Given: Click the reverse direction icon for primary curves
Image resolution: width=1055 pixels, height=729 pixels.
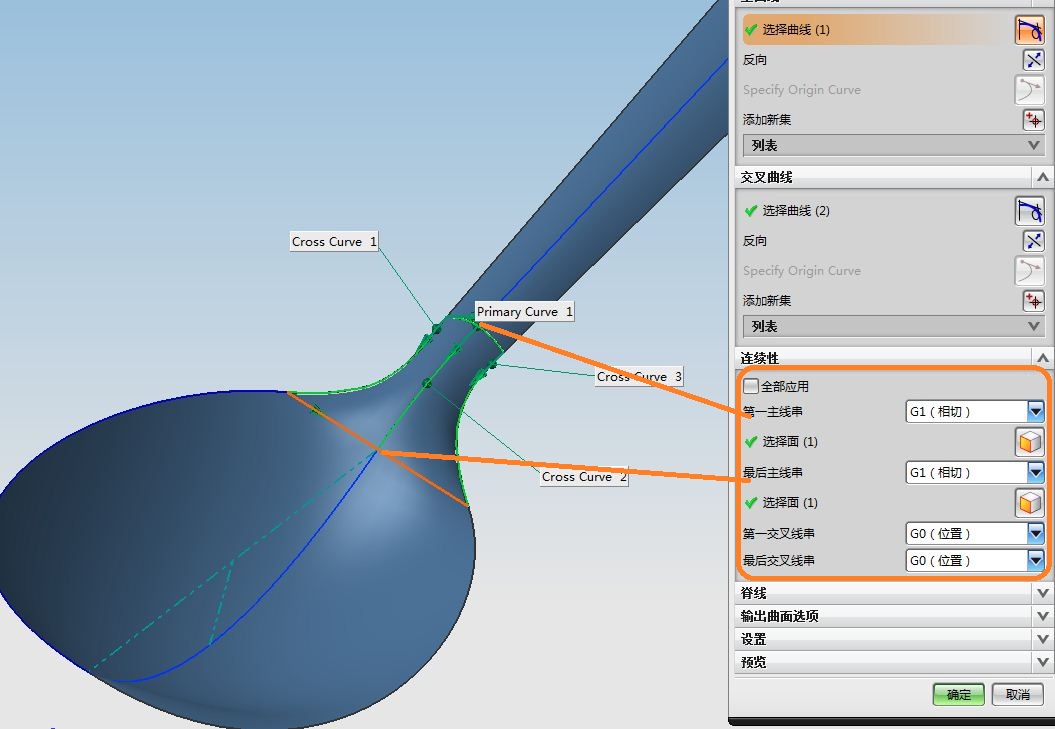Looking at the screenshot, I should 1033,60.
